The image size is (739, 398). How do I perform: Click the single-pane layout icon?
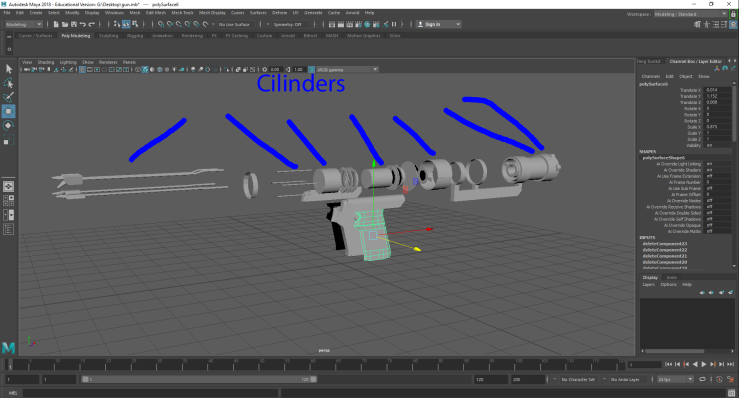point(8,187)
